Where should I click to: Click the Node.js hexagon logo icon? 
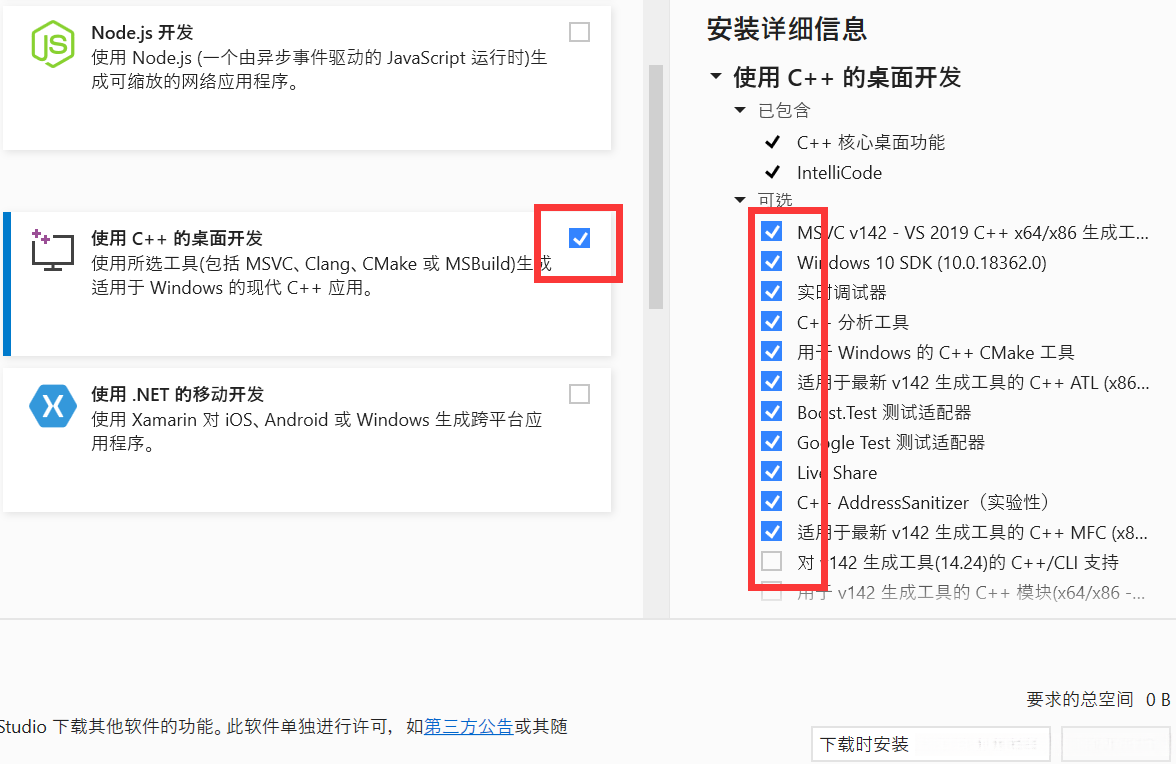(53, 43)
